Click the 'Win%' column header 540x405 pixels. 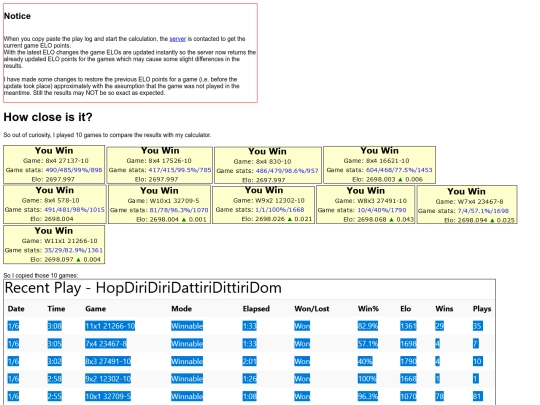click(368, 309)
